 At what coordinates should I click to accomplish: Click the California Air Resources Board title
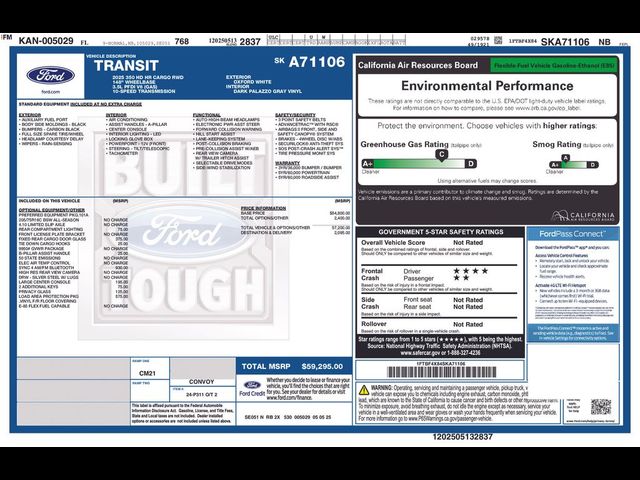[418, 65]
